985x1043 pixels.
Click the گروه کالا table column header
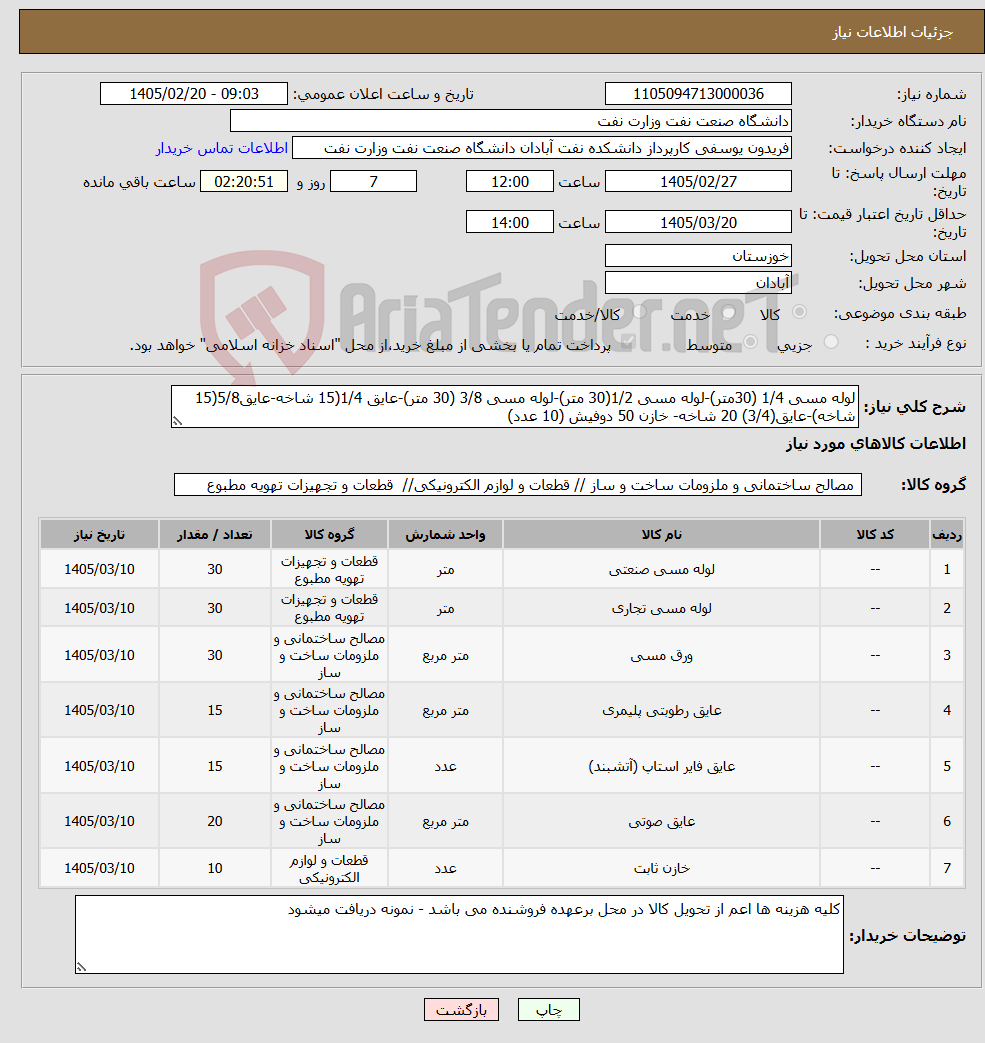329,535
